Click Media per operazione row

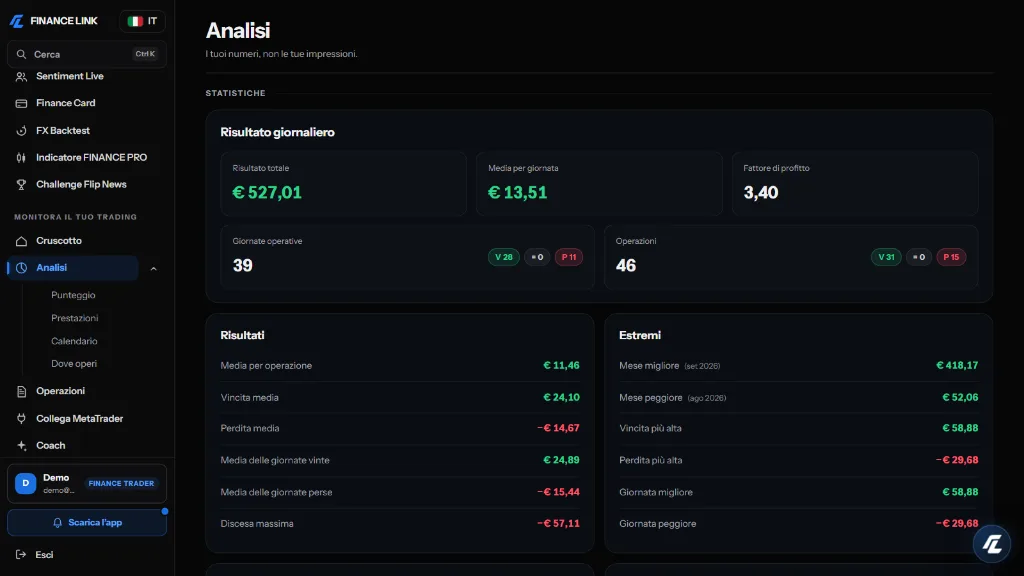400,366
